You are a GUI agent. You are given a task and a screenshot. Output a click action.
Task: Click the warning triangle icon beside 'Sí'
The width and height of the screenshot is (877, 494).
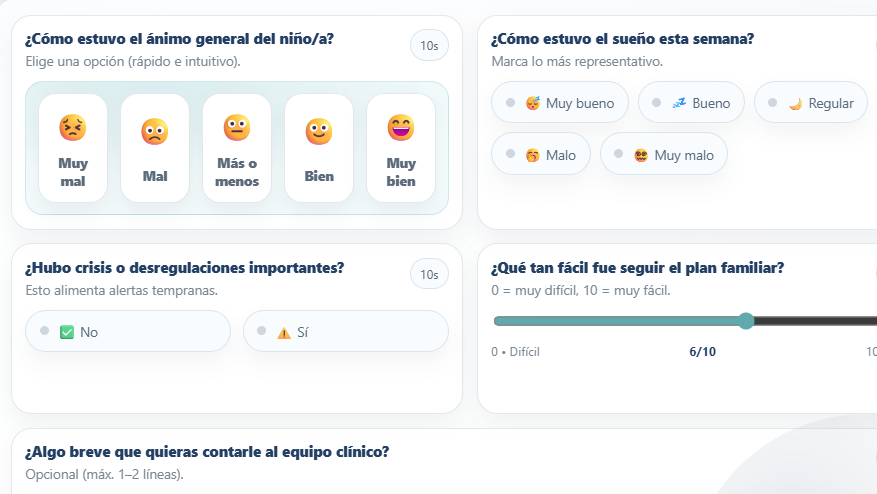284,332
